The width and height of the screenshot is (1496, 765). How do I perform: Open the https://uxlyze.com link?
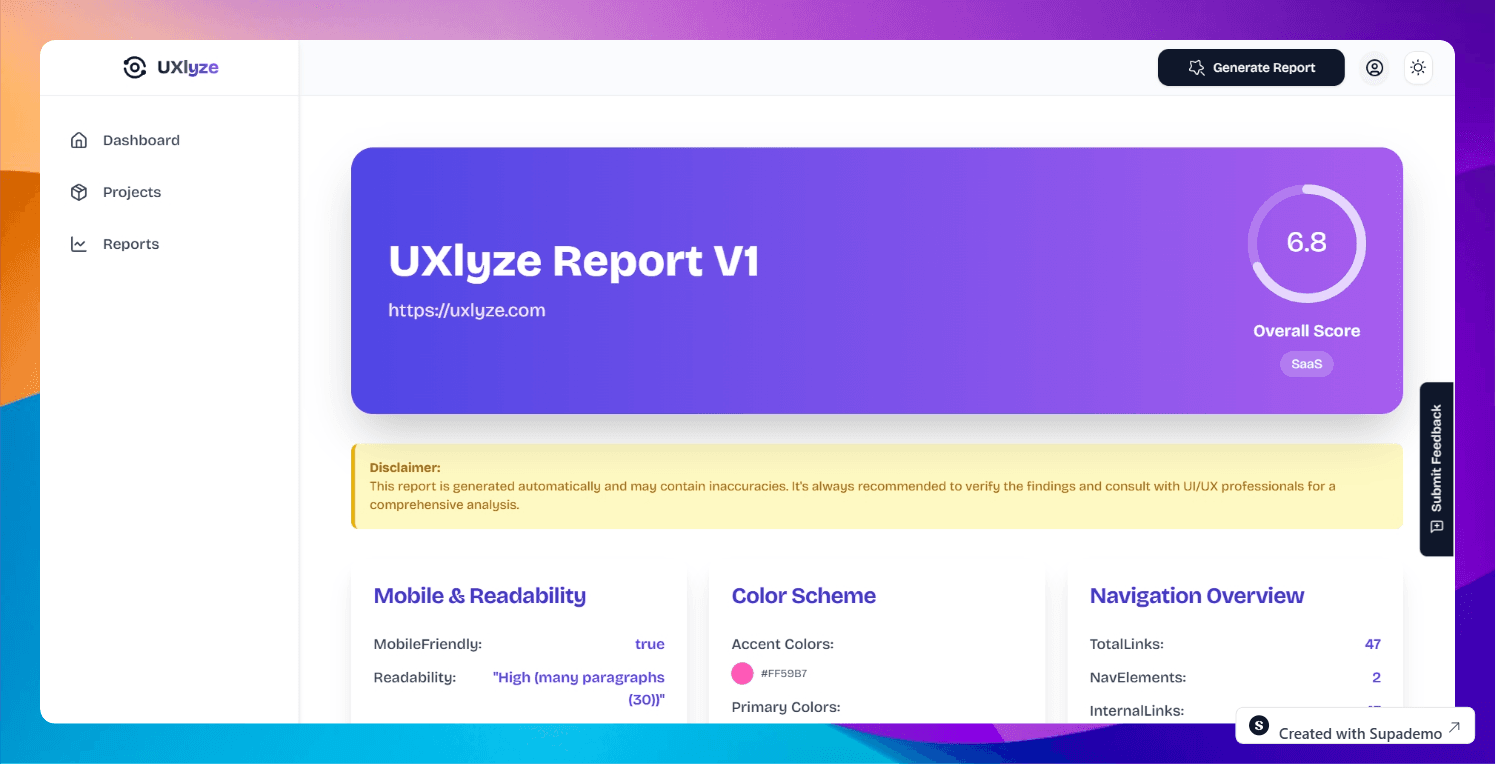[466, 310]
